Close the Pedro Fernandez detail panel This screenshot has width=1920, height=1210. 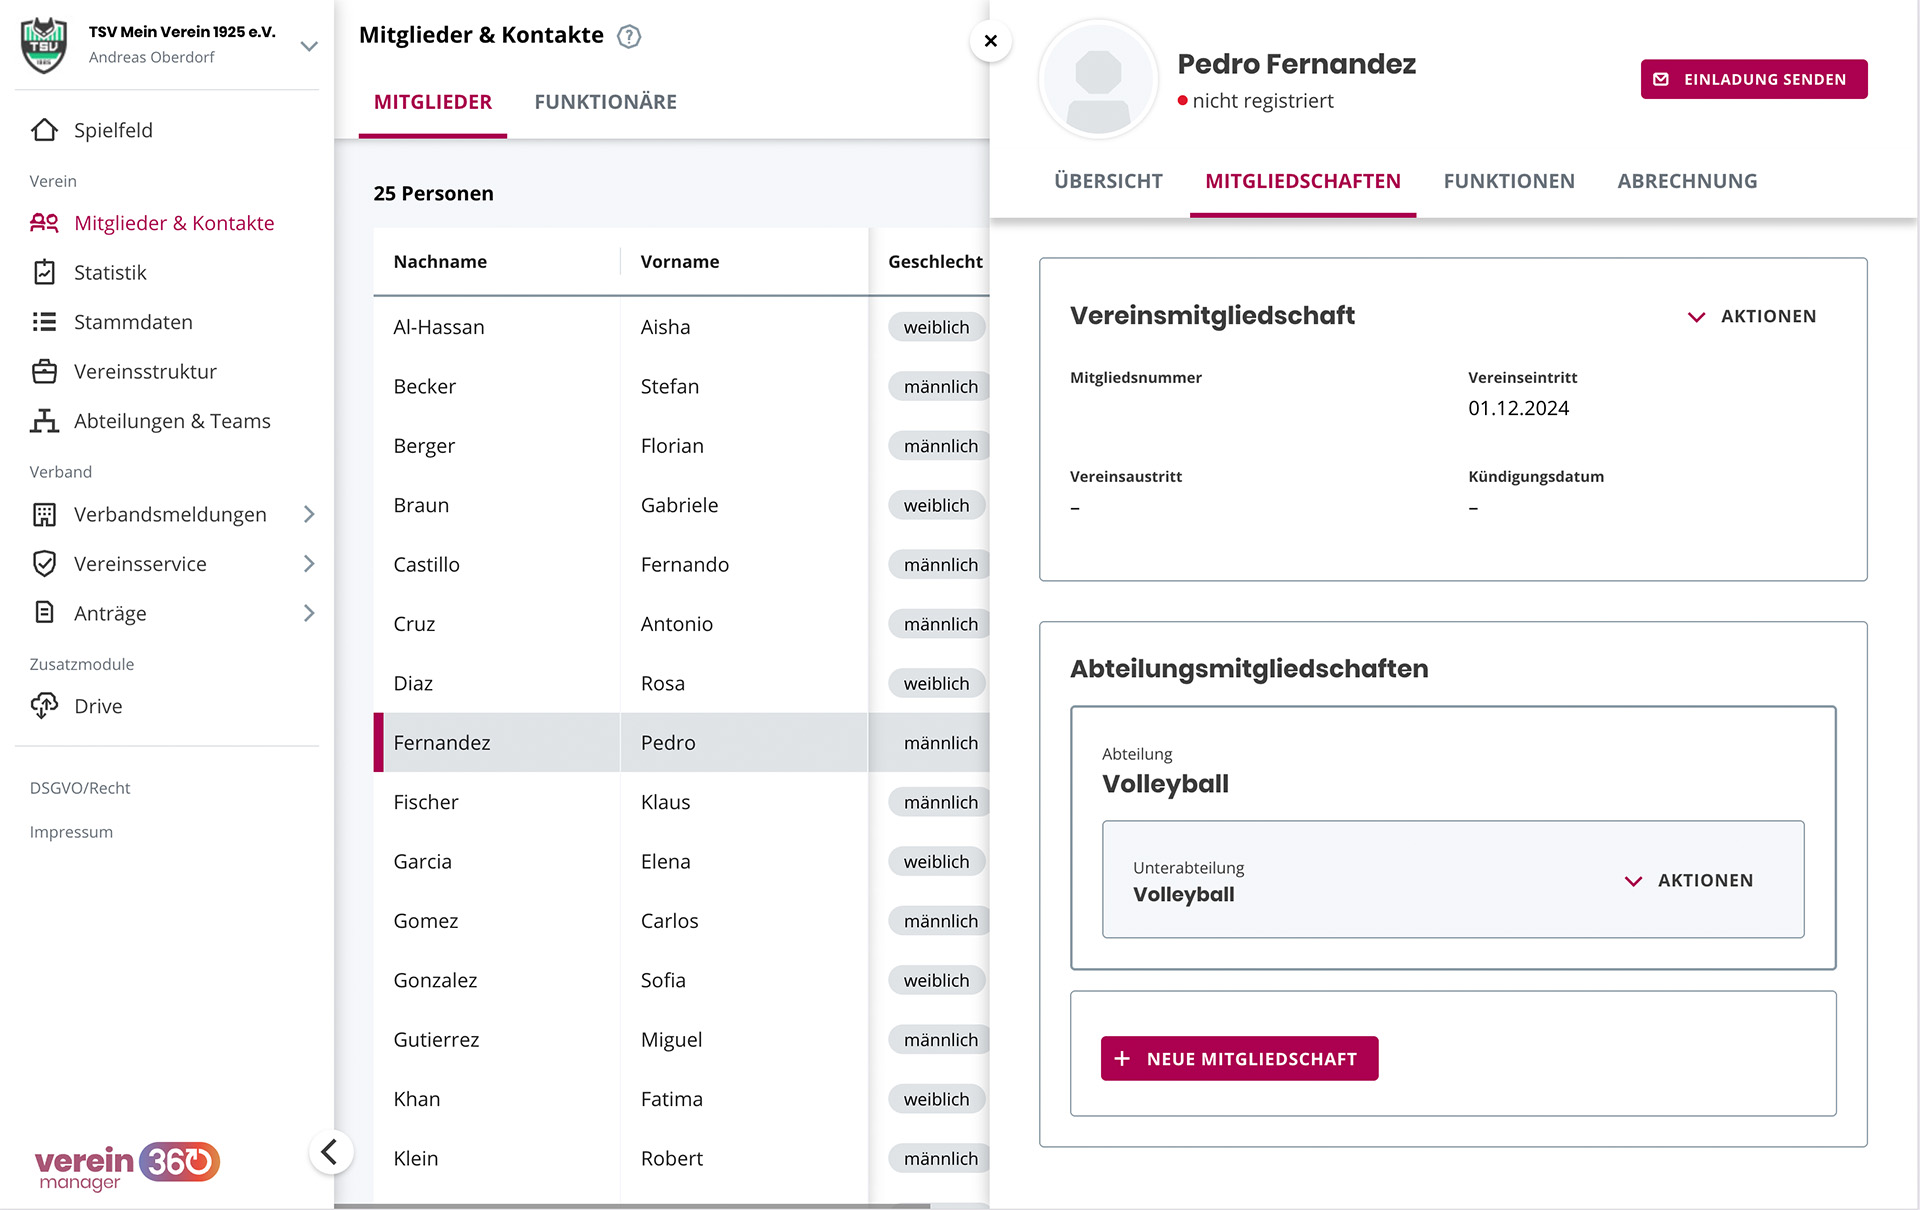(x=990, y=41)
